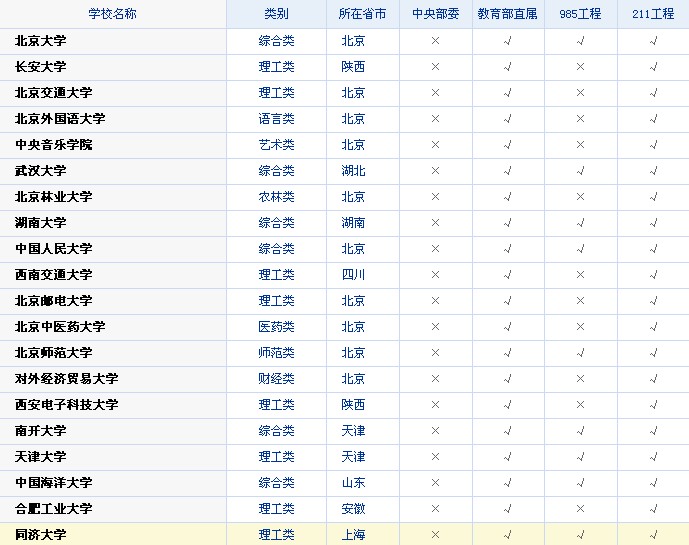The image size is (689, 545).
Task: Click the 中央部委 cross mark for 同济大学
Action: 435,535
